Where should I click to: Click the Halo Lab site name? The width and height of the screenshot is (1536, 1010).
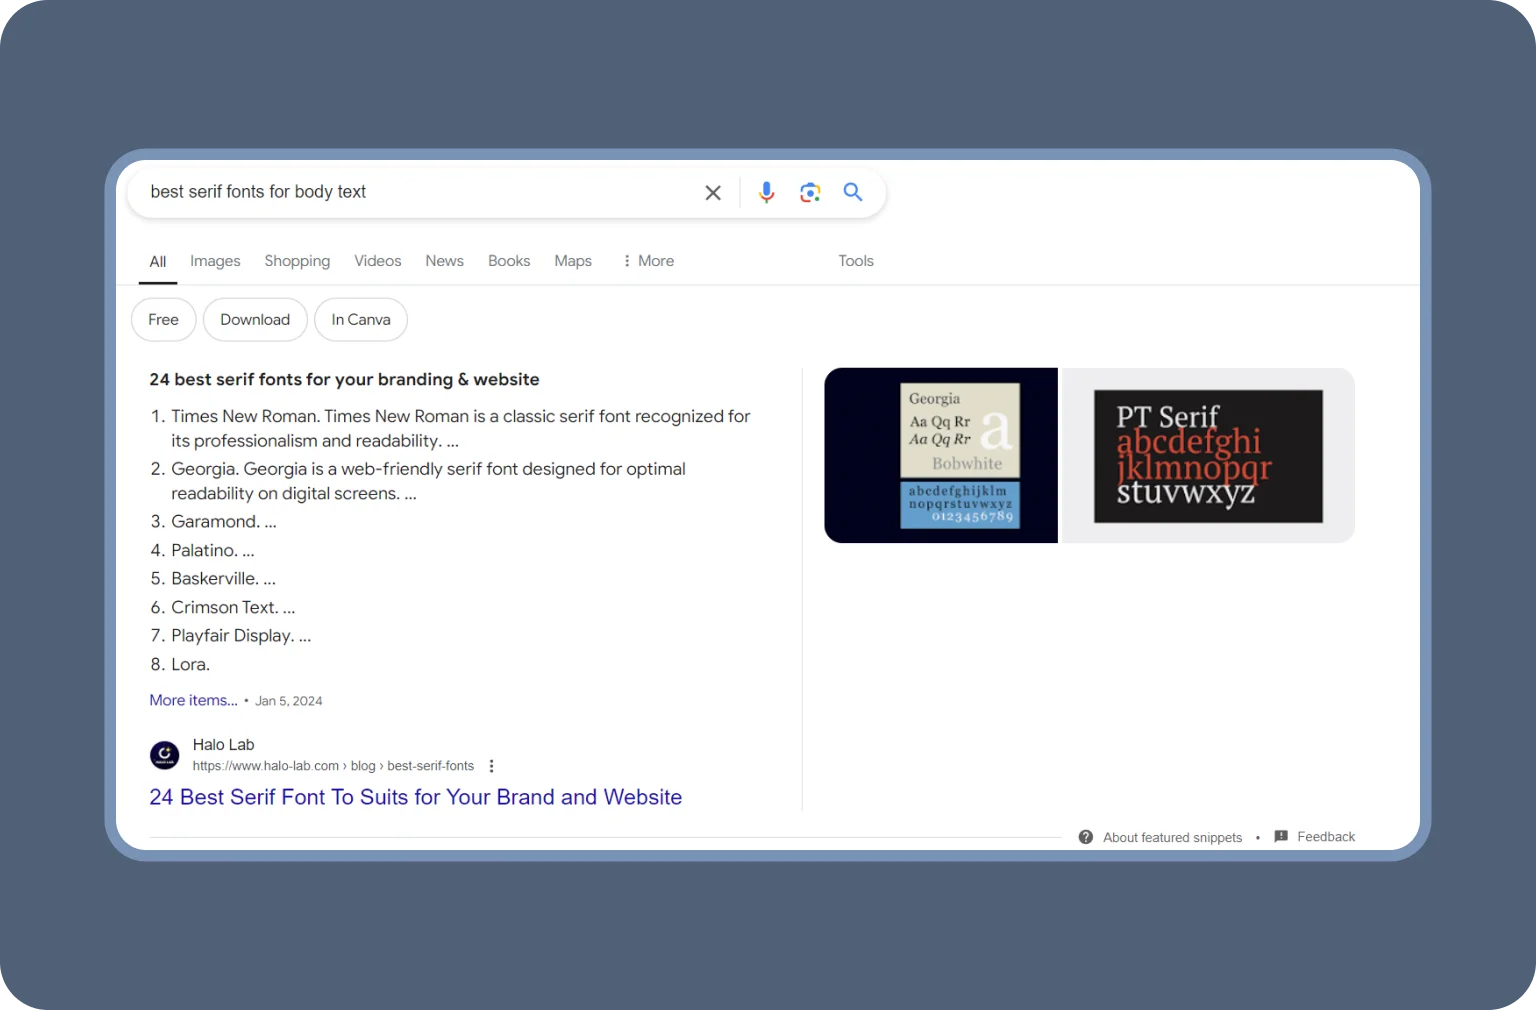coord(223,745)
